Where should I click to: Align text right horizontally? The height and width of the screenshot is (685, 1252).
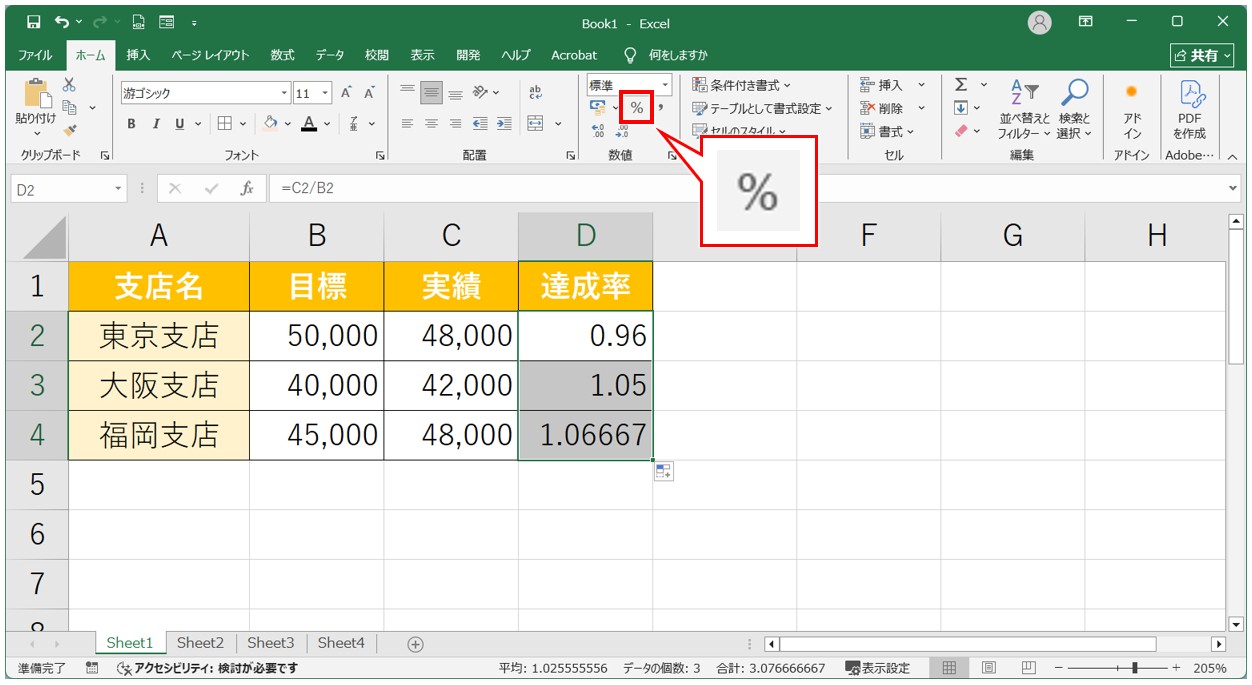click(x=455, y=124)
